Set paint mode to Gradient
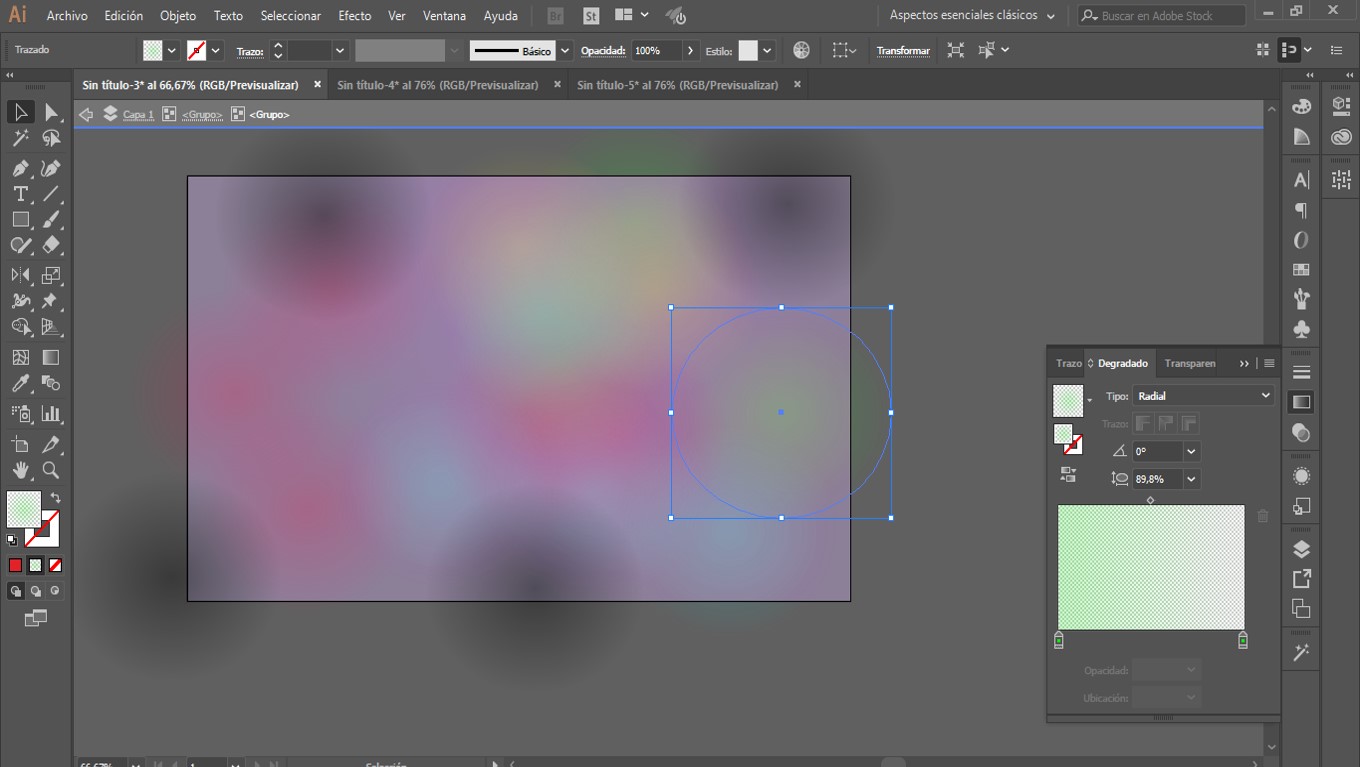Viewport: 1360px width, 767px height. pos(35,565)
